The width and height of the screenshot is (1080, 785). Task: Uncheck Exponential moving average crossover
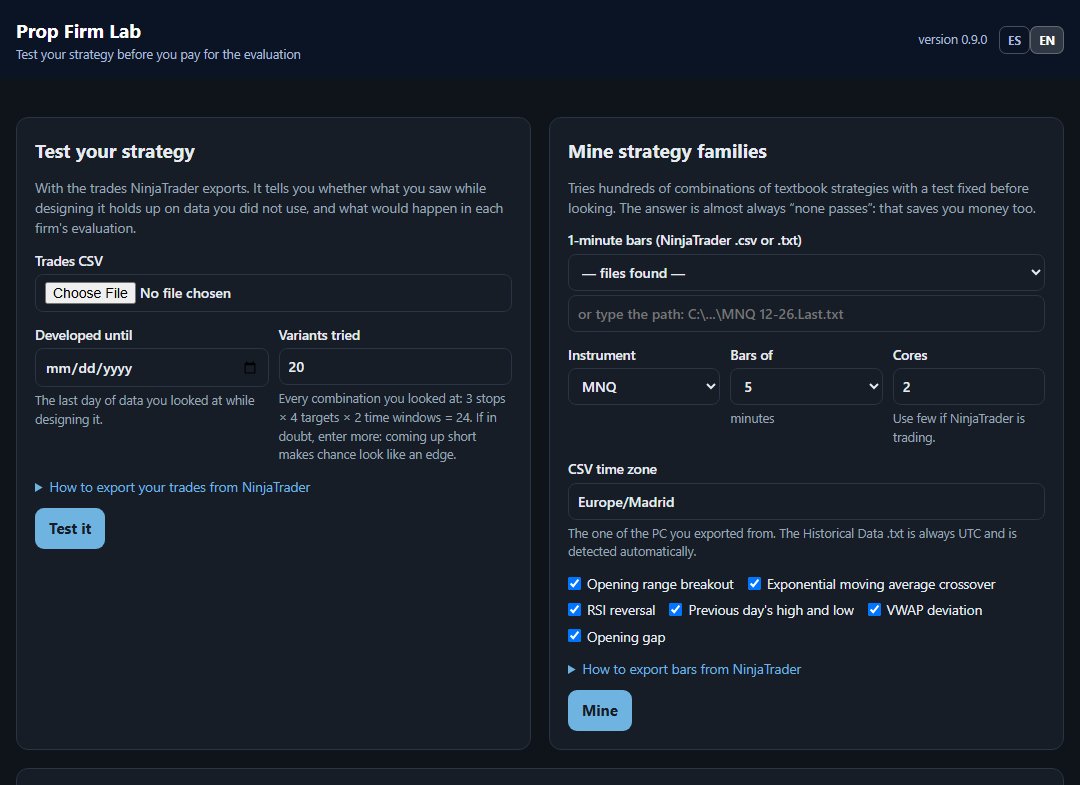pos(754,584)
